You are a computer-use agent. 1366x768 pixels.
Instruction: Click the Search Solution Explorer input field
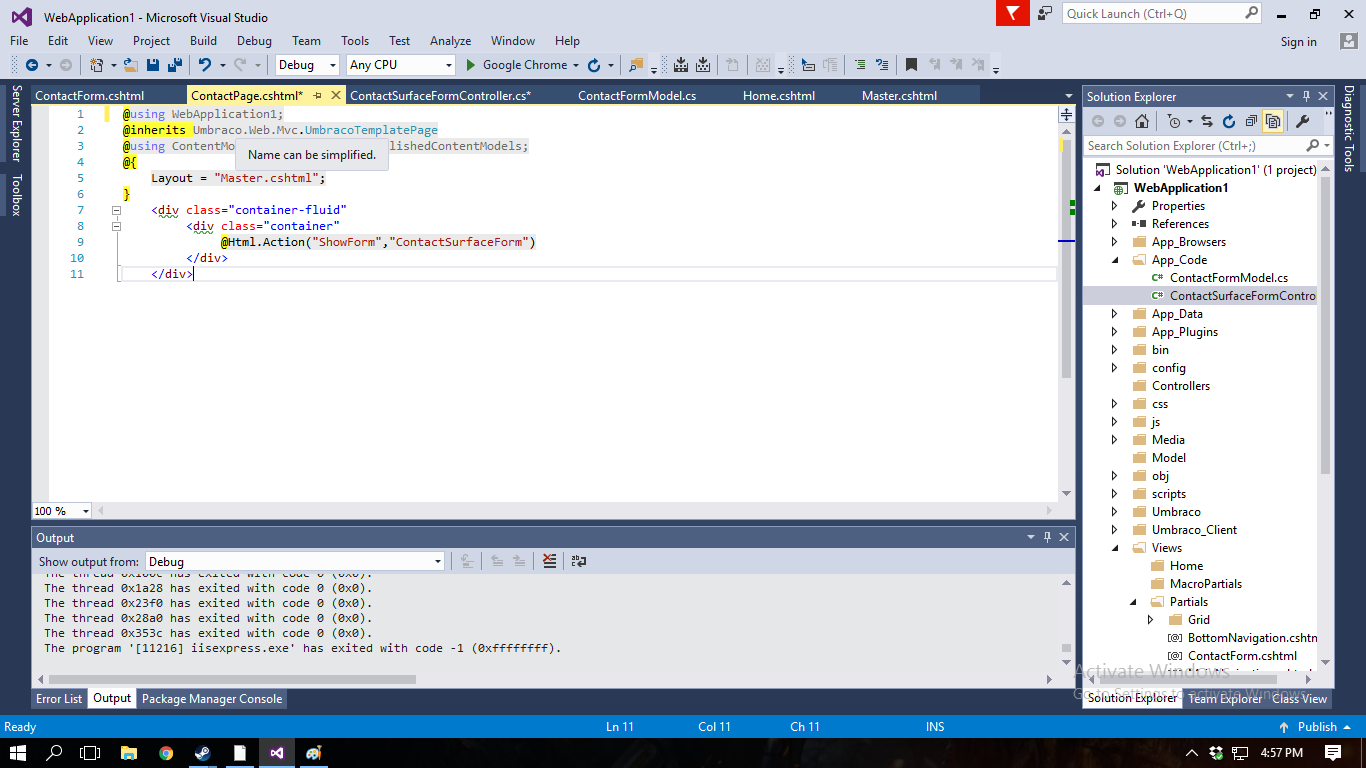pyautogui.click(x=1195, y=146)
